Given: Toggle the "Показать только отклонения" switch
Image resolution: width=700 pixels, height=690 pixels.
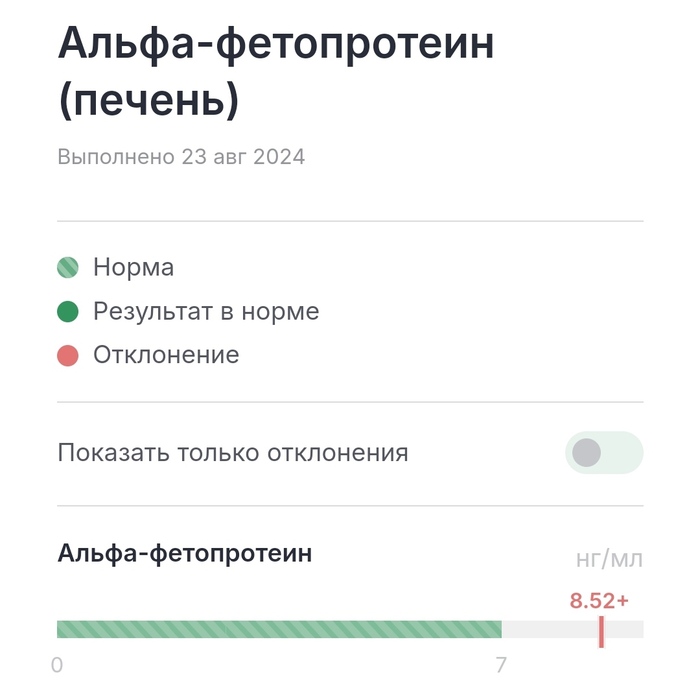Looking at the screenshot, I should click(603, 453).
